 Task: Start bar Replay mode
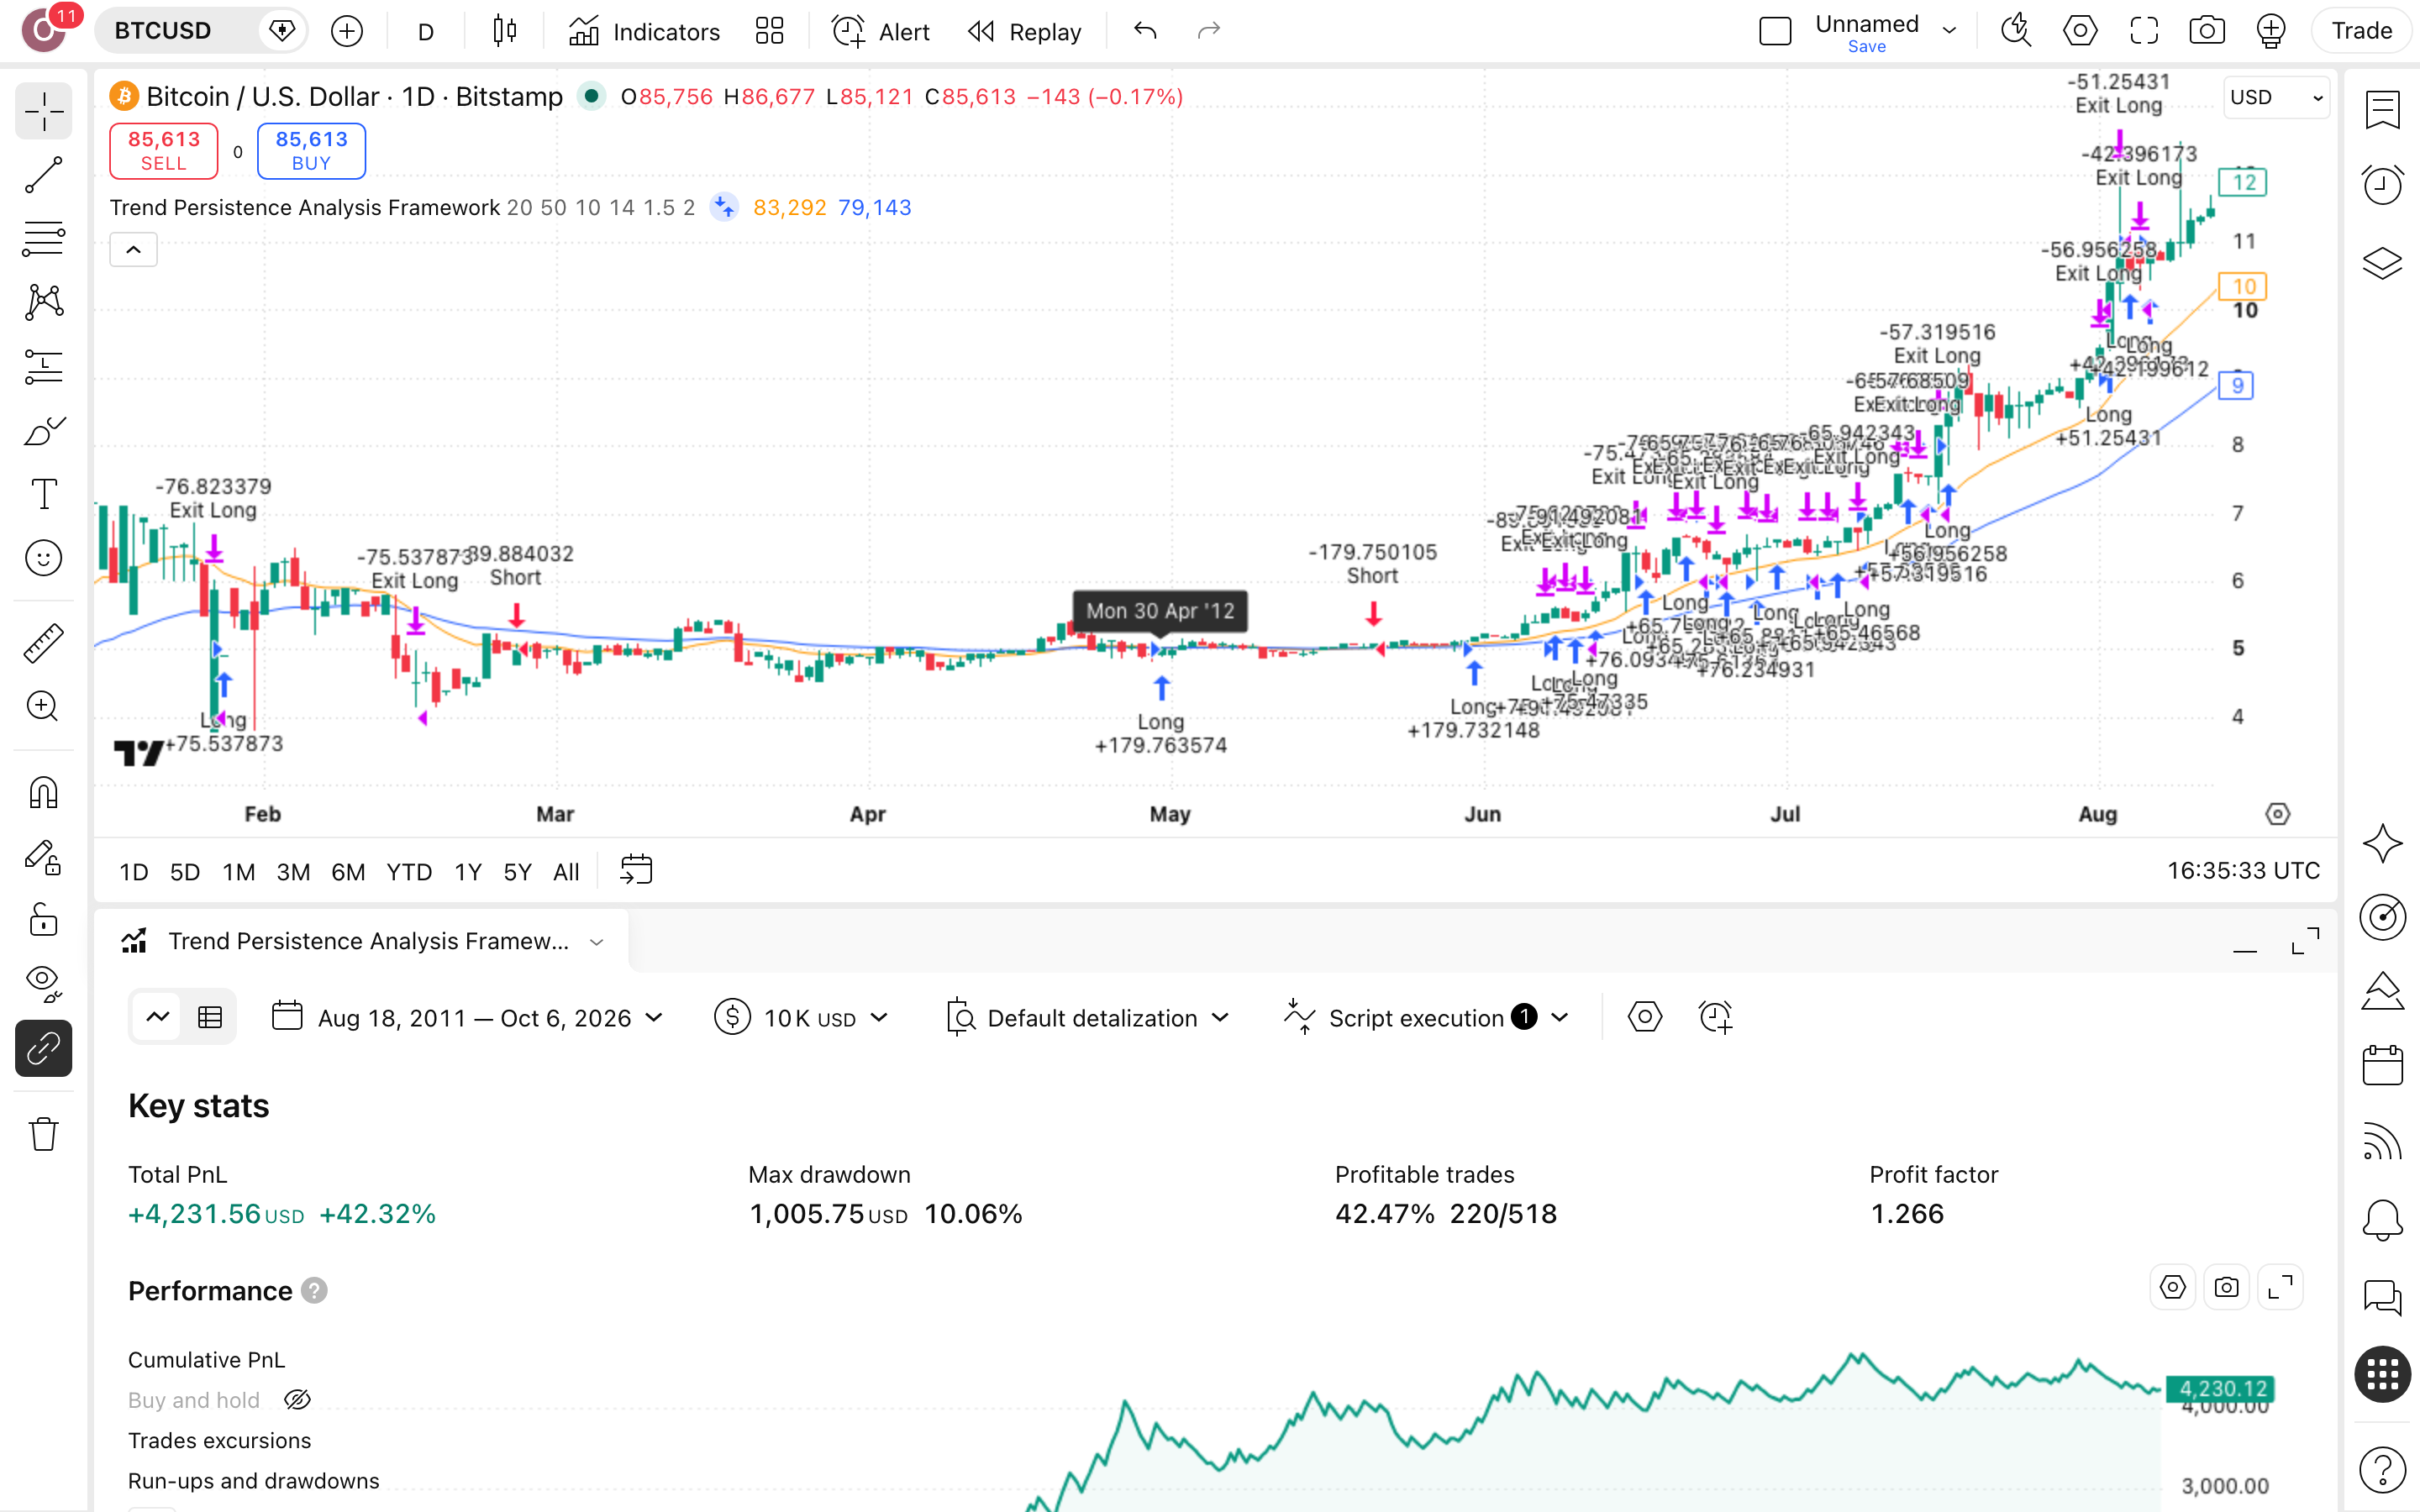click(x=1025, y=31)
